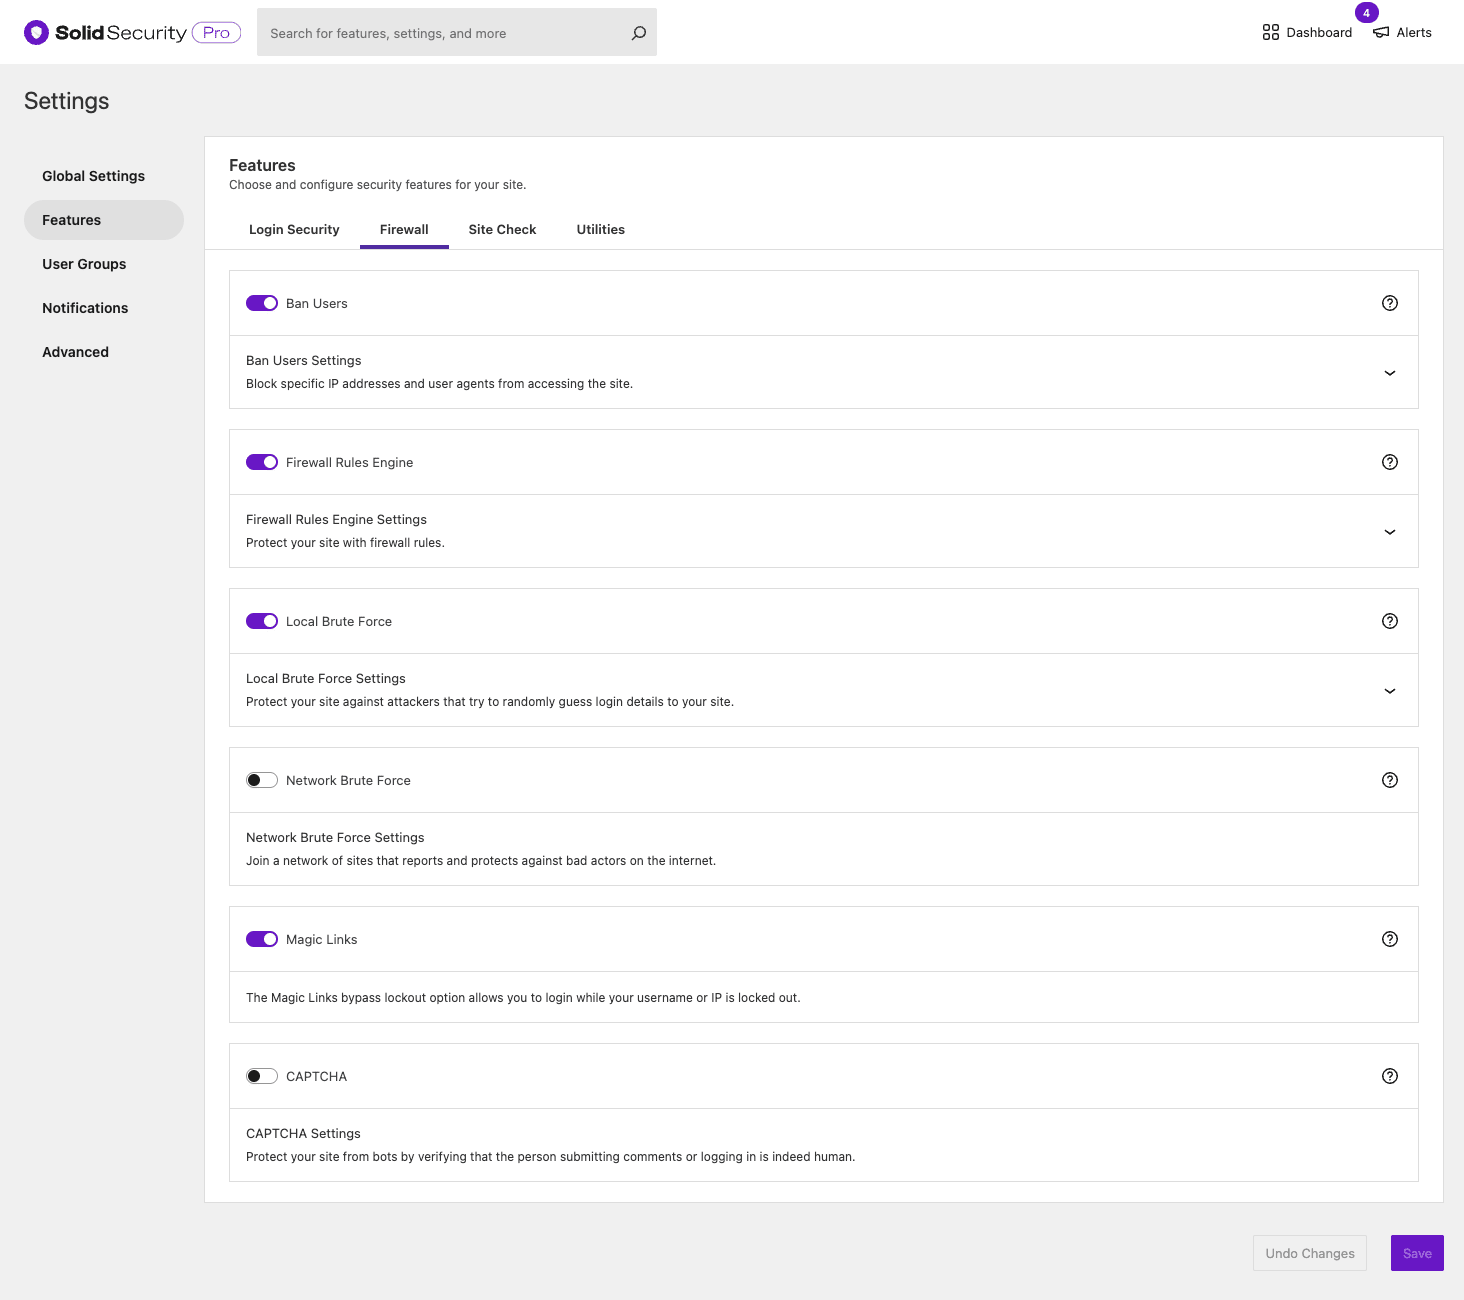The image size is (1464, 1300).
Task: Click Local Brute Force Settings heading
Action: pos(326,678)
